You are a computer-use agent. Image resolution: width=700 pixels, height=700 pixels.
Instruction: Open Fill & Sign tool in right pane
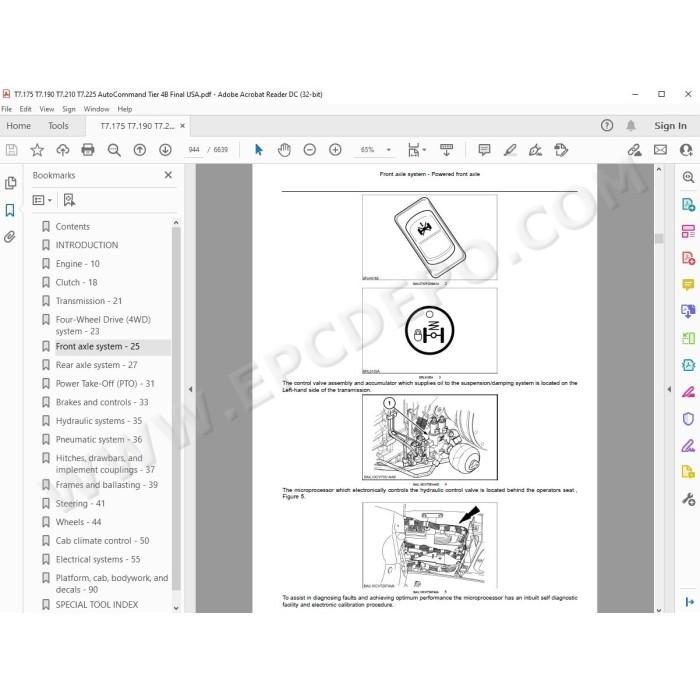pyautogui.click(x=688, y=446)
